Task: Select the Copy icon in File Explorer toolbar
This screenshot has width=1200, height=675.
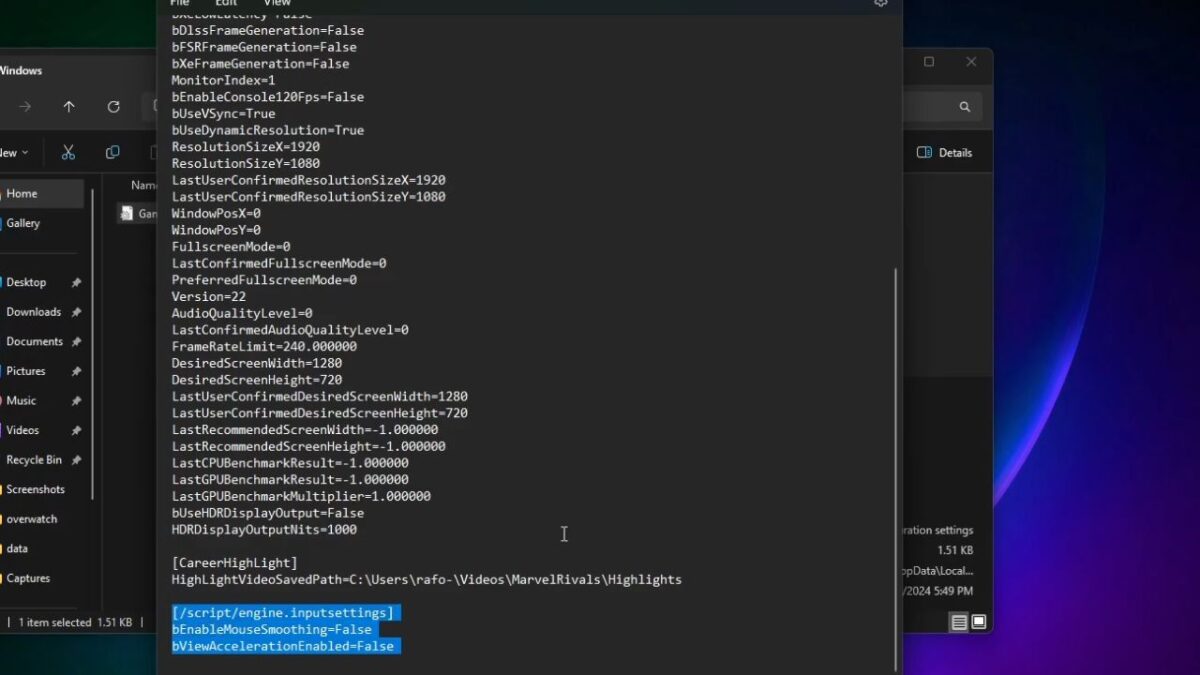Action: 112,151
